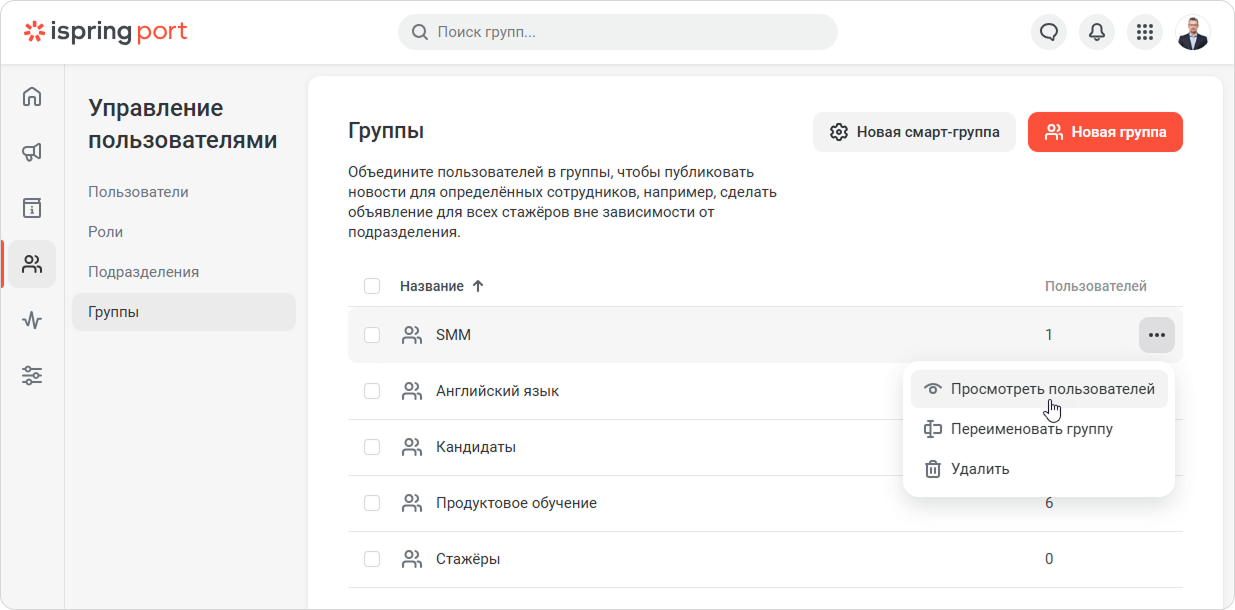Click the Новая группа button
The width and height of the screenshot is (1235, 610).
pos(1105,132)
